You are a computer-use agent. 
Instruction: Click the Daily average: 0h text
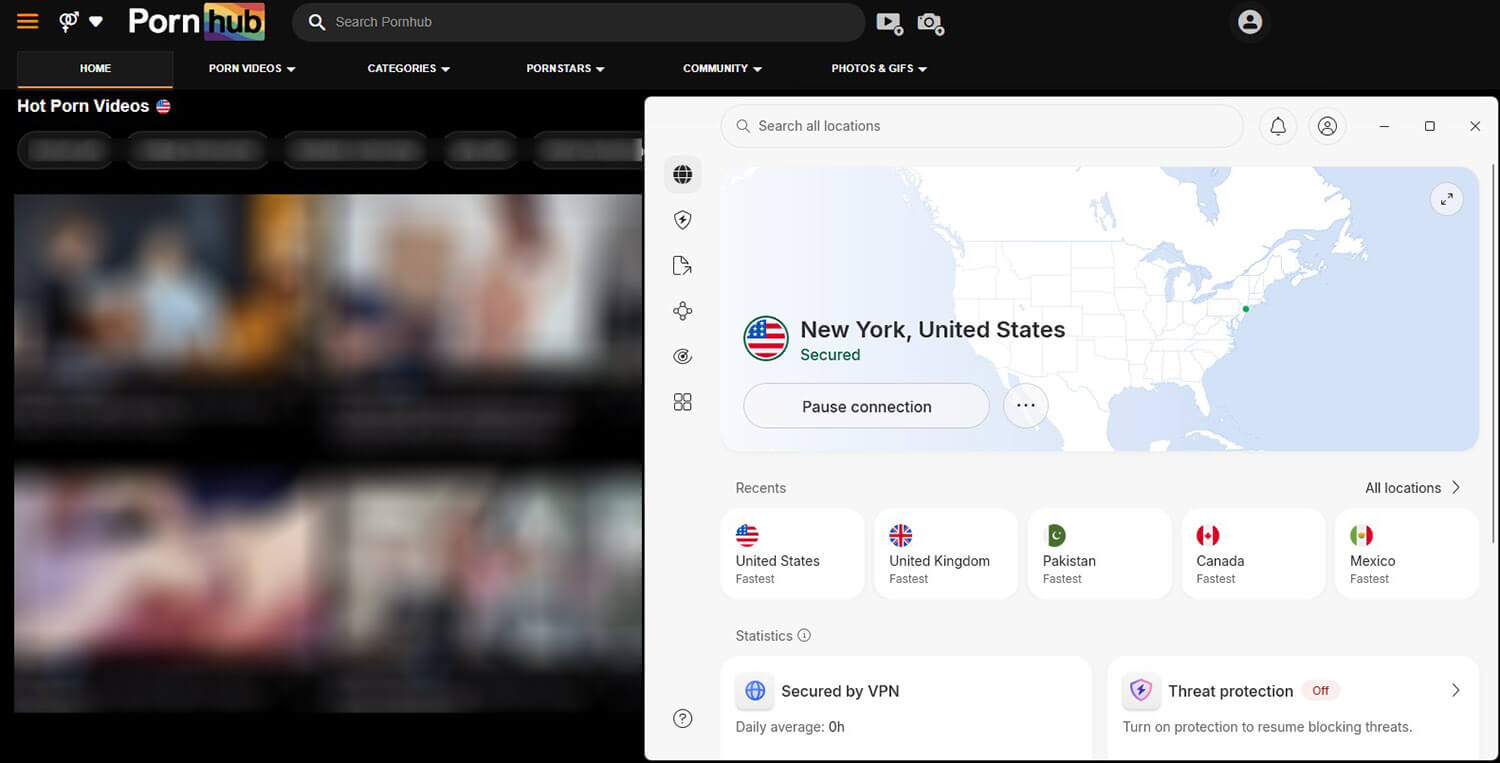[790, 727]
